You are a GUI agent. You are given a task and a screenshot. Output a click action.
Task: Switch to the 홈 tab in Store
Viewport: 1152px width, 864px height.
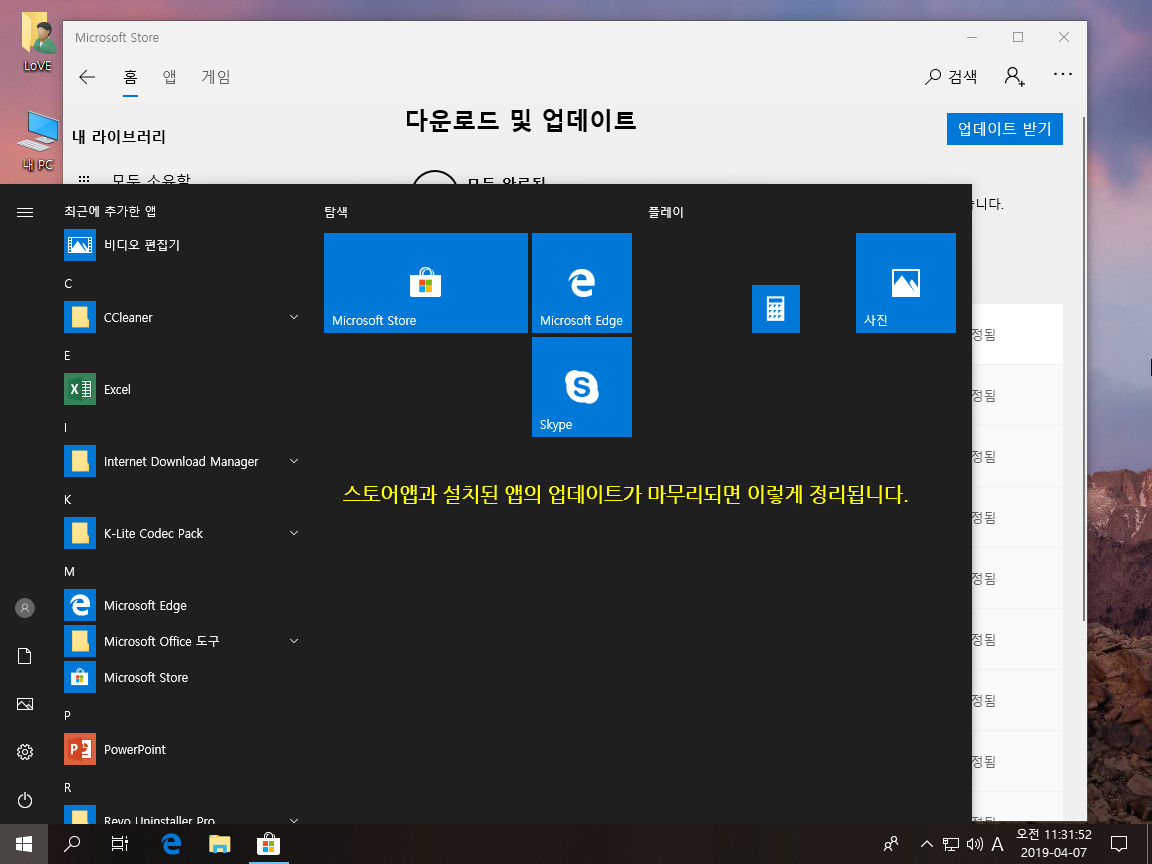[x=130, y=77]
